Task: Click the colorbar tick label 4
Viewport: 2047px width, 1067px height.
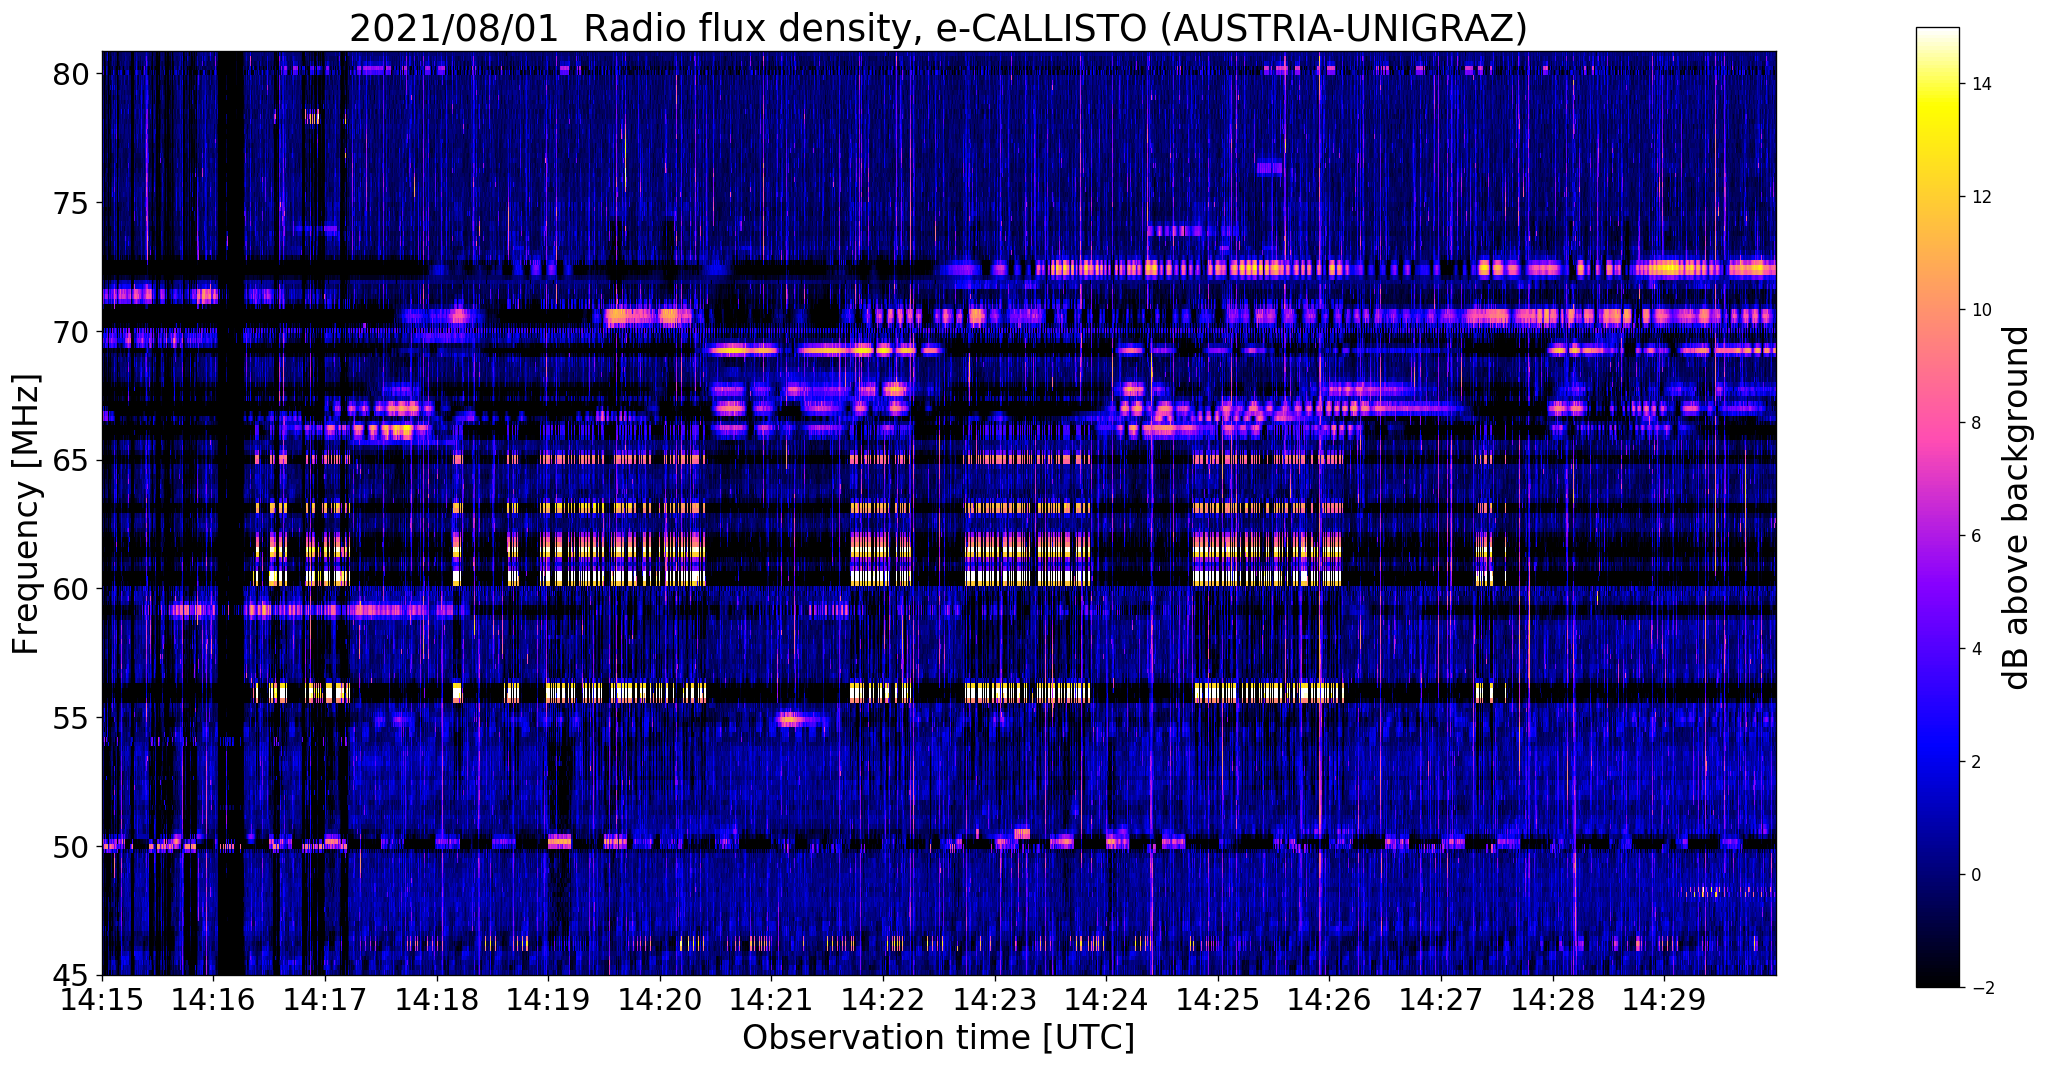Action: pyautogui.click(x=1977, y=650)
